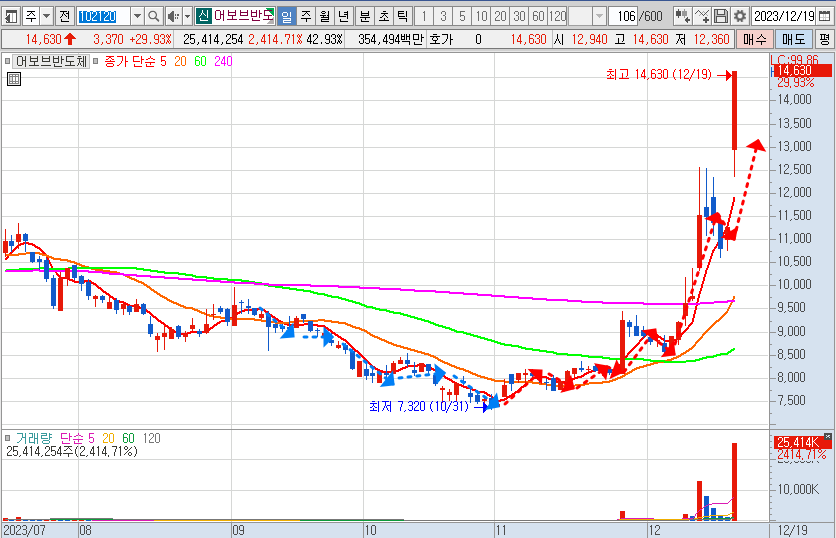
Task: Expand the sound options dropdown arrow
Action: click(187, 17)
